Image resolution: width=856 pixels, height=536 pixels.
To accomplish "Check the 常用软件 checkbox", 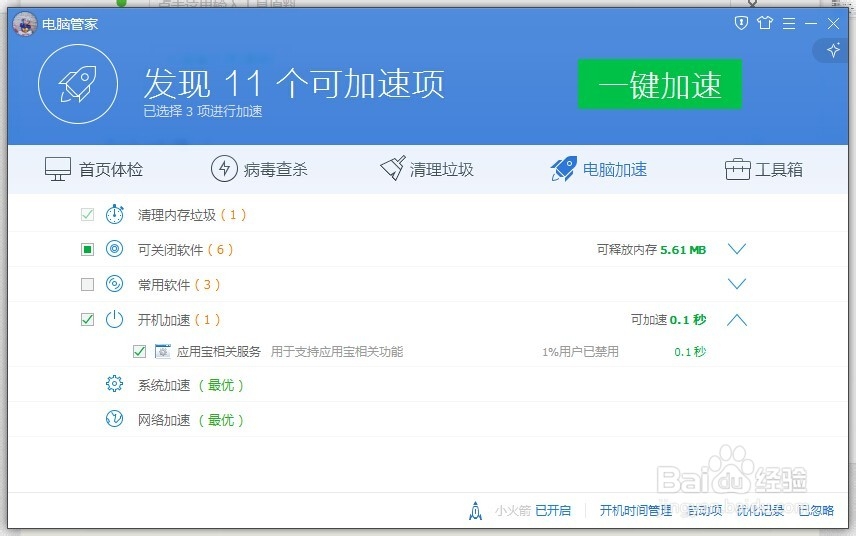I will tap(87, 284).
